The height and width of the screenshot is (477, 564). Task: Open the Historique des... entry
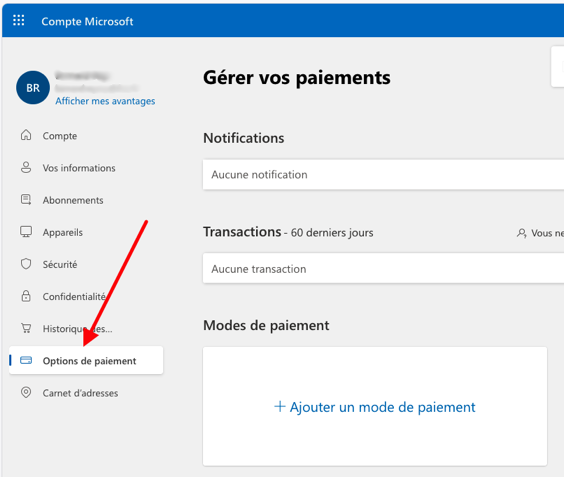(78, 329)
